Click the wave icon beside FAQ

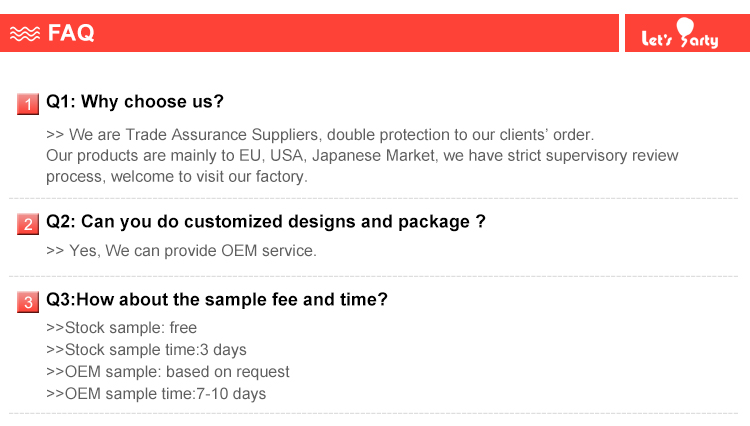click(x=25, y=33)
